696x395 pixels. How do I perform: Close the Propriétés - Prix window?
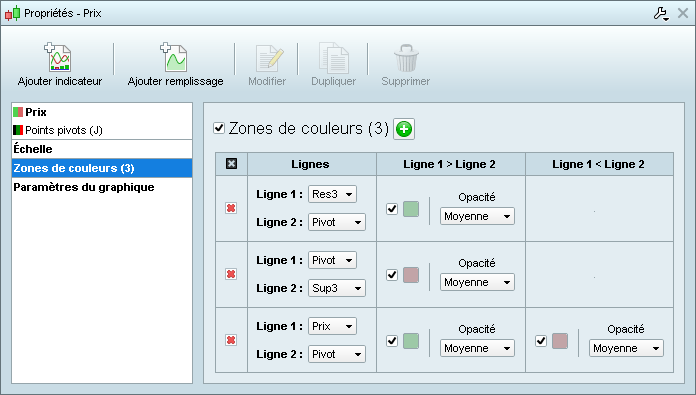(x=683, y=13)
